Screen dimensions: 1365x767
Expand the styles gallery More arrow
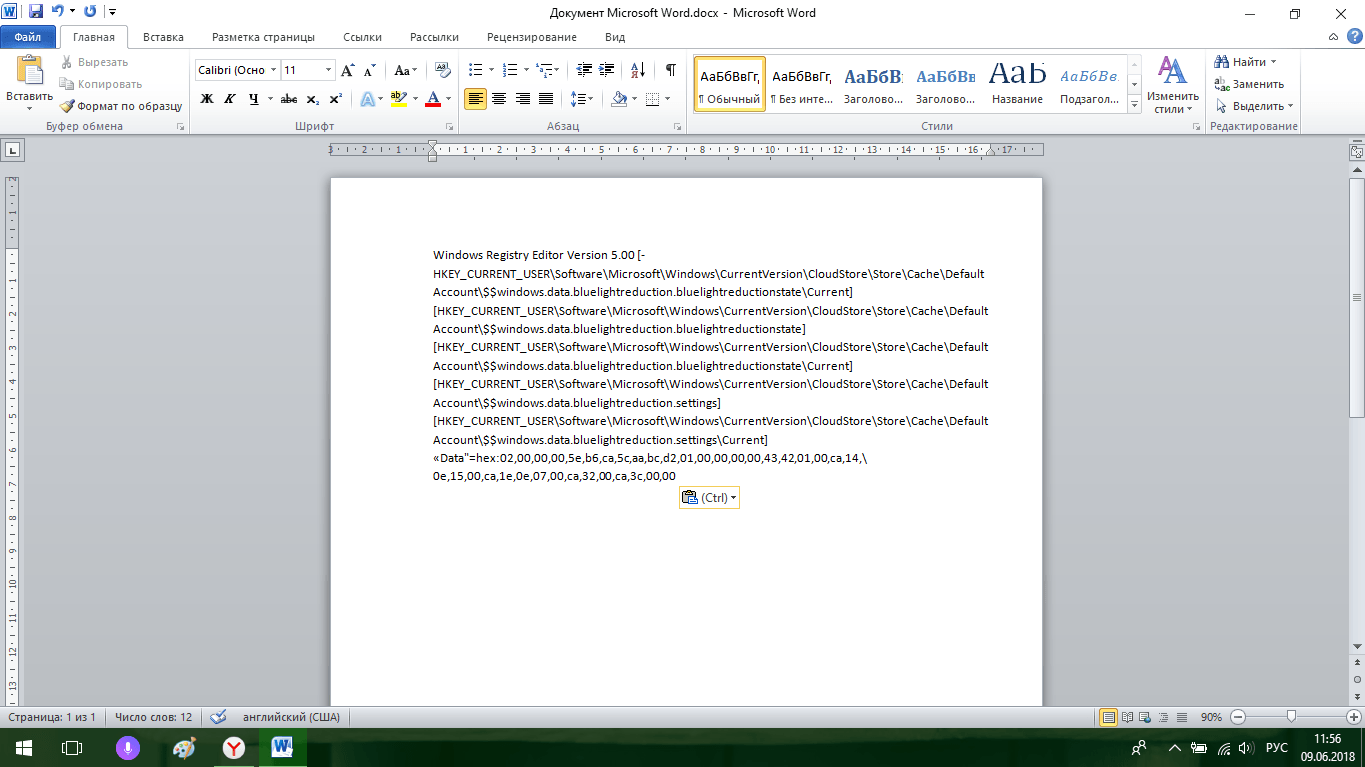(x=1134, y=105)
